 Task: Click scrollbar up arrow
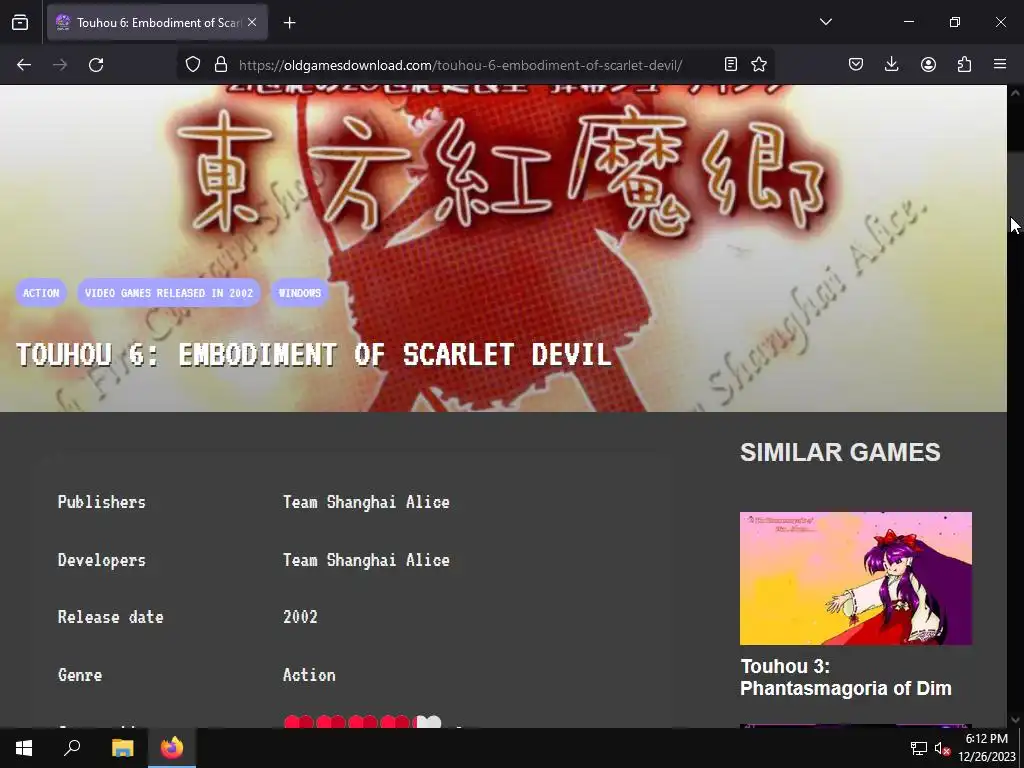tap(1016, 93)
